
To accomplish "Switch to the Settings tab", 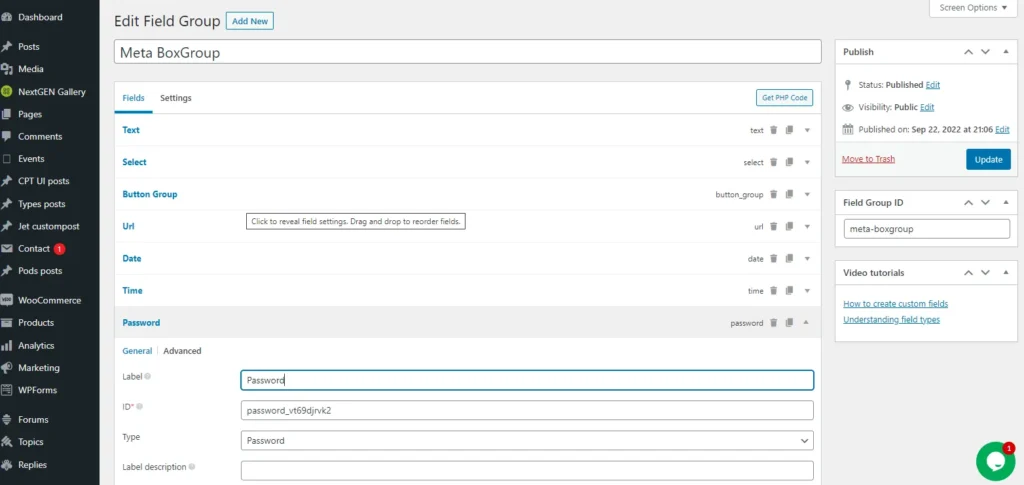I will tap(176, 98).
